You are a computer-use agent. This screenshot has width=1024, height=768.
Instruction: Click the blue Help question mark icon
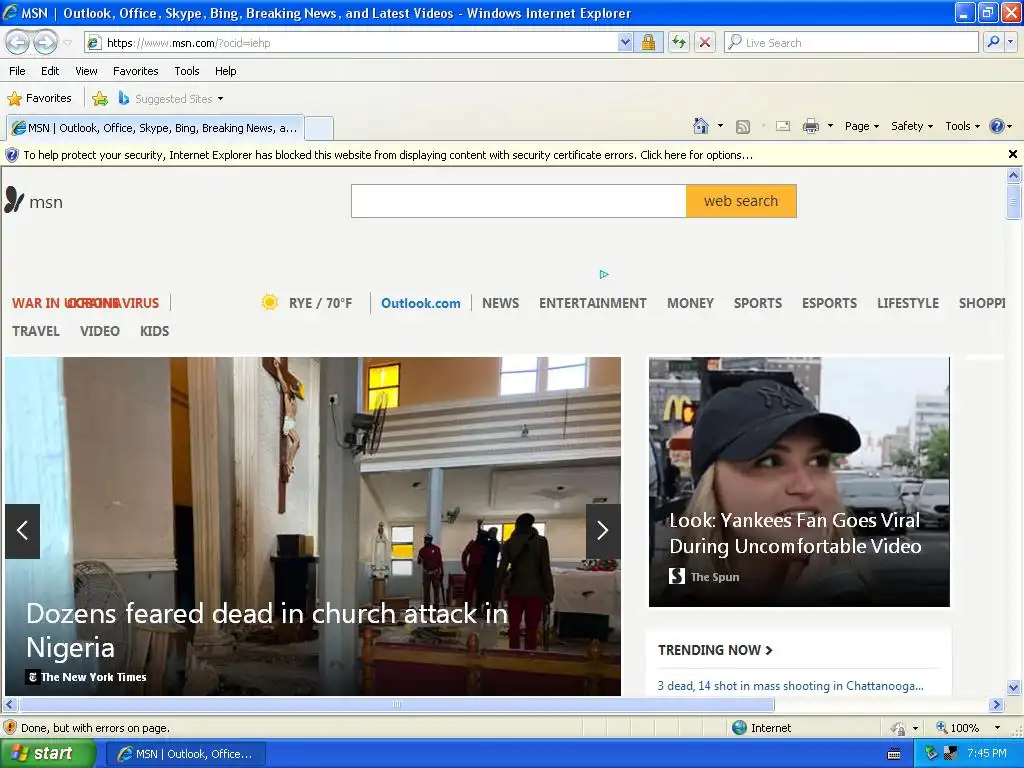pos(997,126)
